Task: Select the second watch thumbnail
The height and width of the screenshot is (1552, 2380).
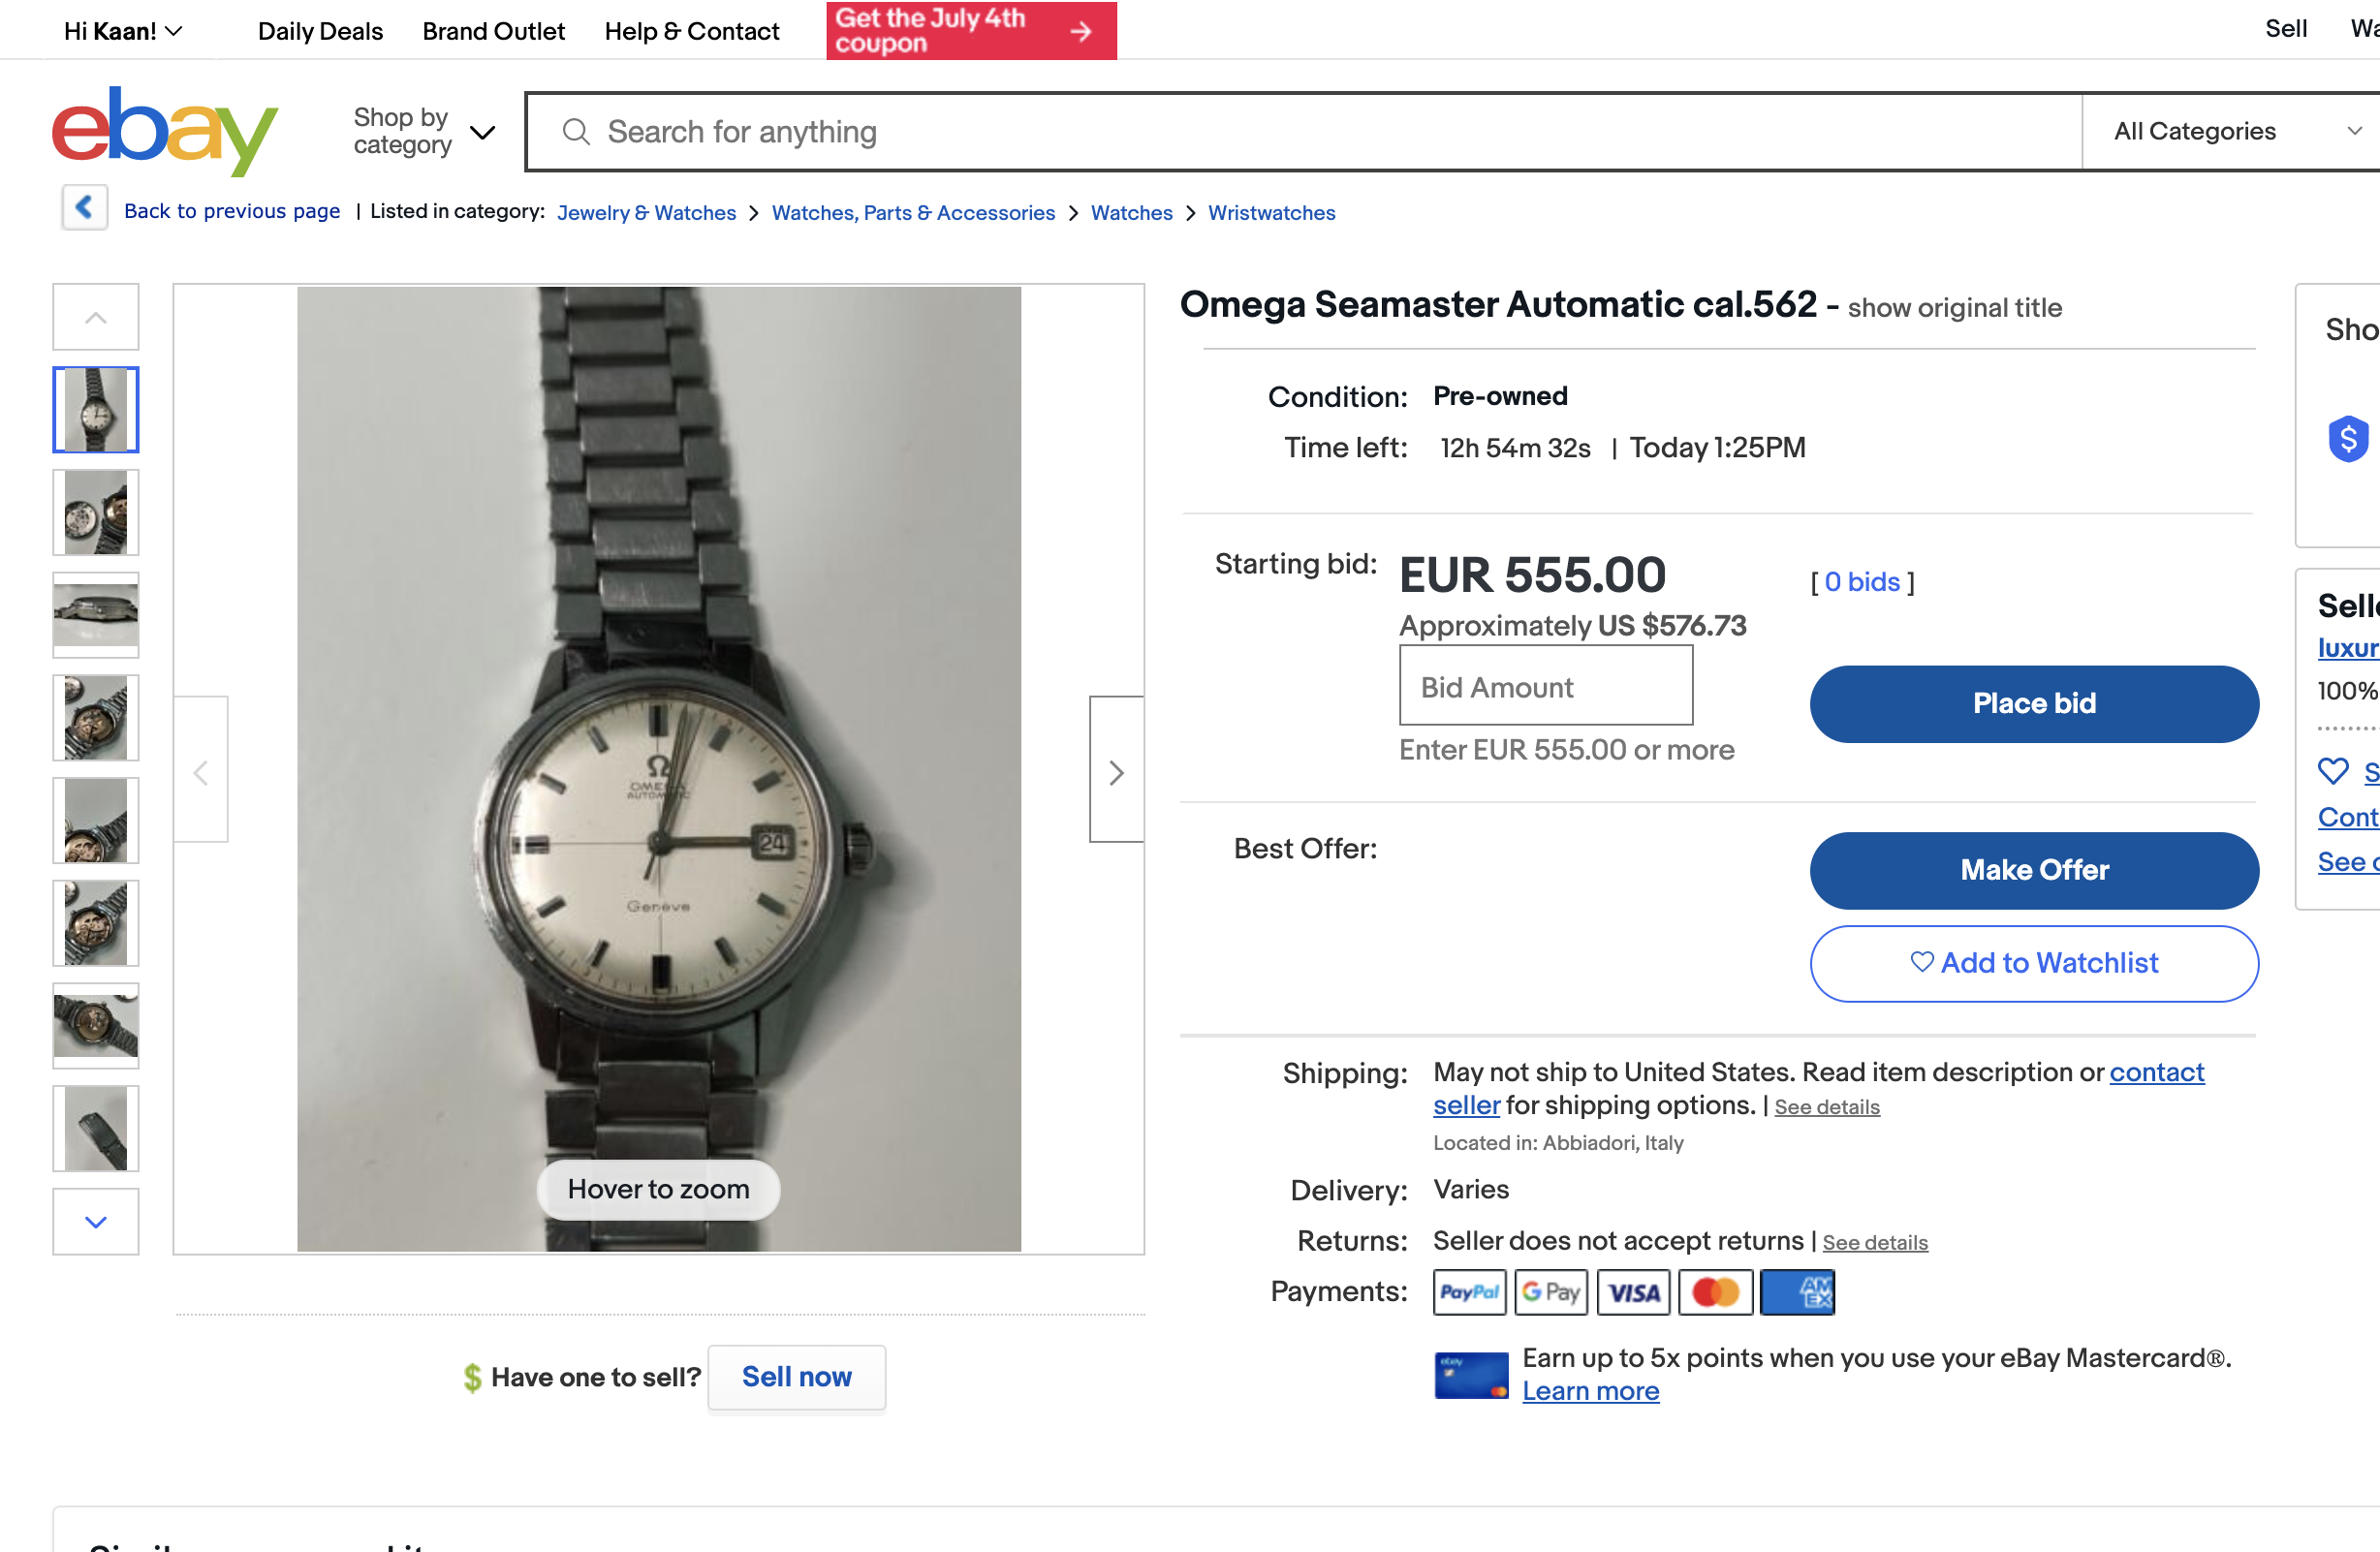Action: pyautogui.click(x=96, y=513)
